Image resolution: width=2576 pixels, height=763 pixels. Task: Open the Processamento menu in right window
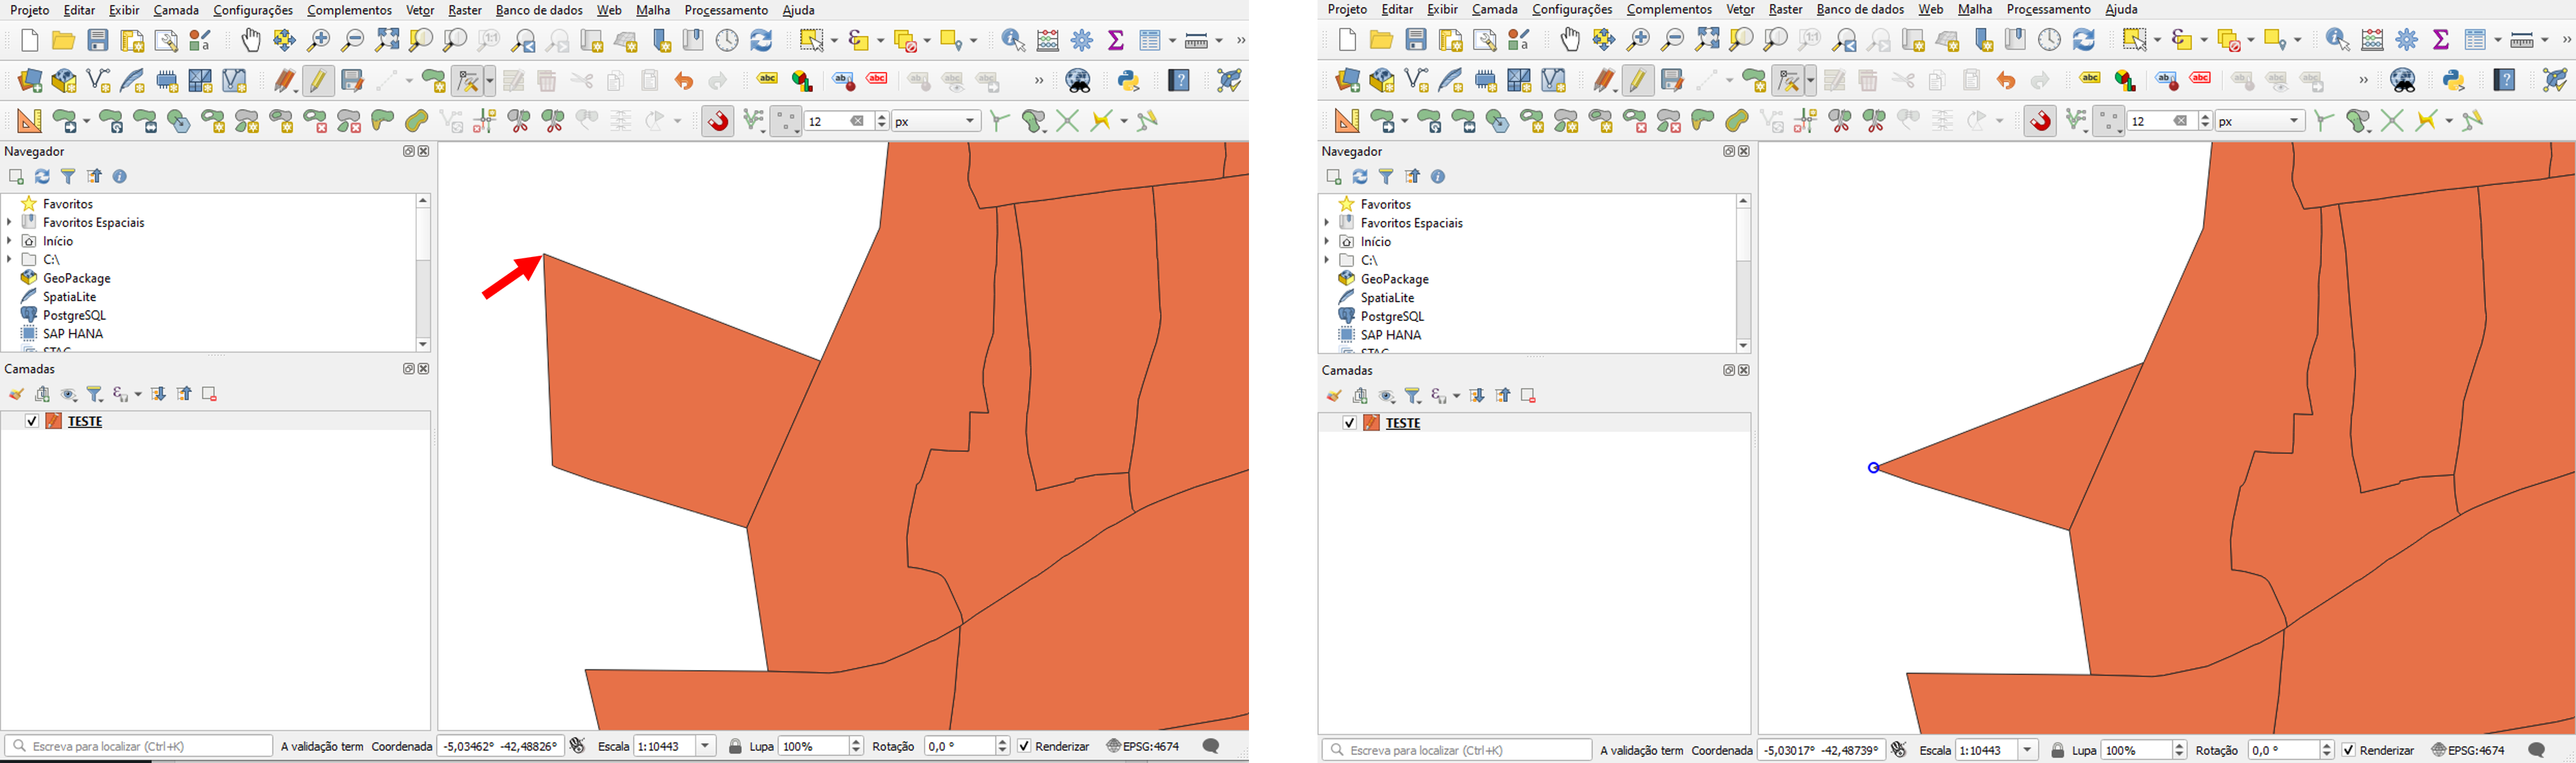[2048, 9]
